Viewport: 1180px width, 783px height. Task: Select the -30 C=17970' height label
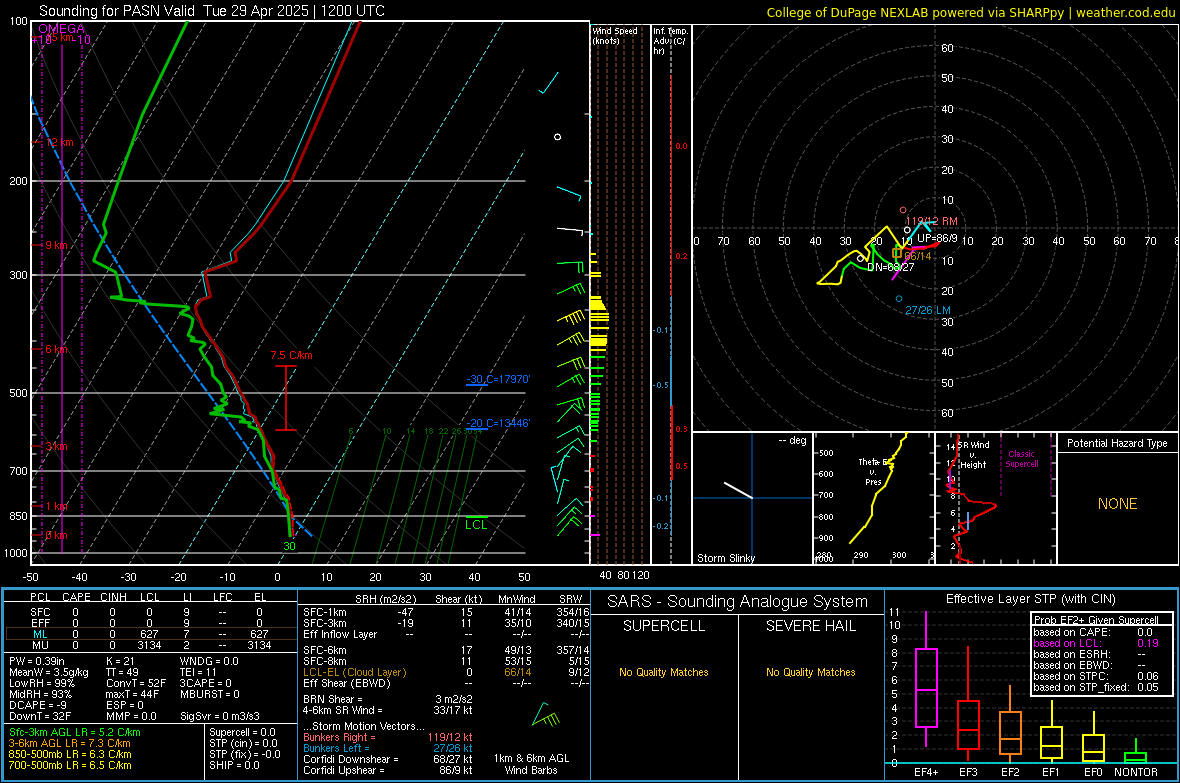pyautogui.click(x=497, y=379)
